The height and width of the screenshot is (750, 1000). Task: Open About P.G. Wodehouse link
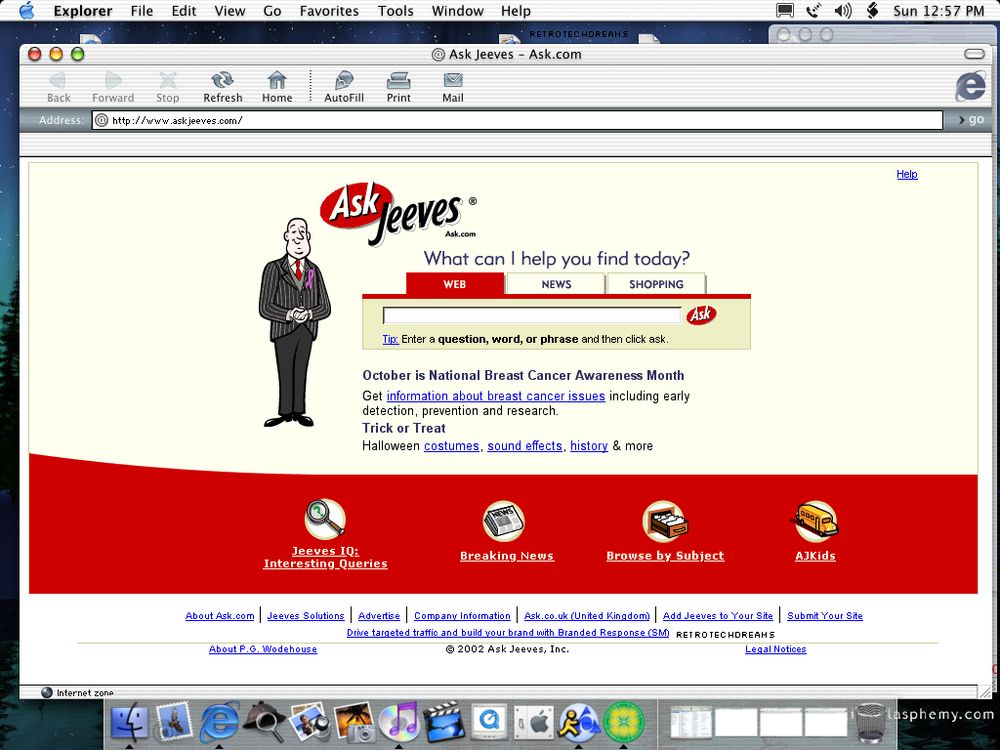[x=263, y=649]
